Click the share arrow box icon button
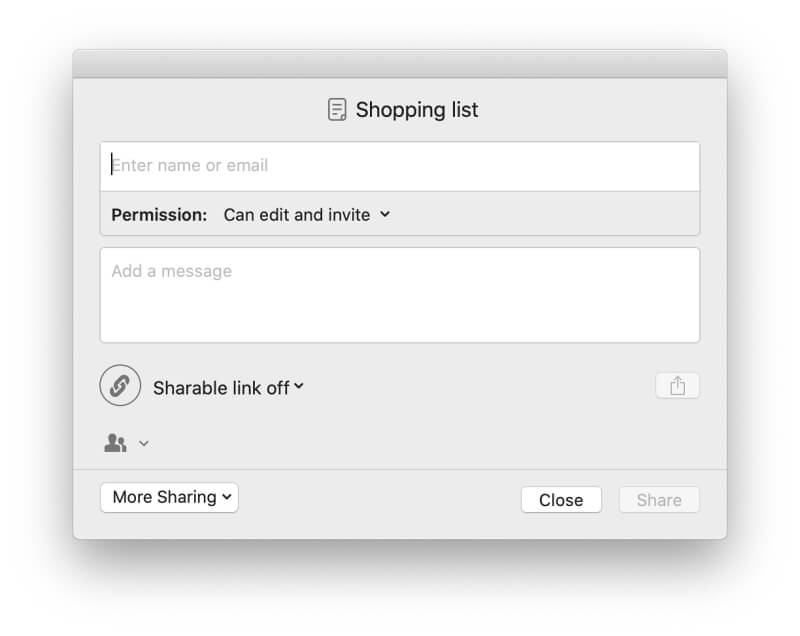This screenshot has height=636, width=800. tap(677, 386)
